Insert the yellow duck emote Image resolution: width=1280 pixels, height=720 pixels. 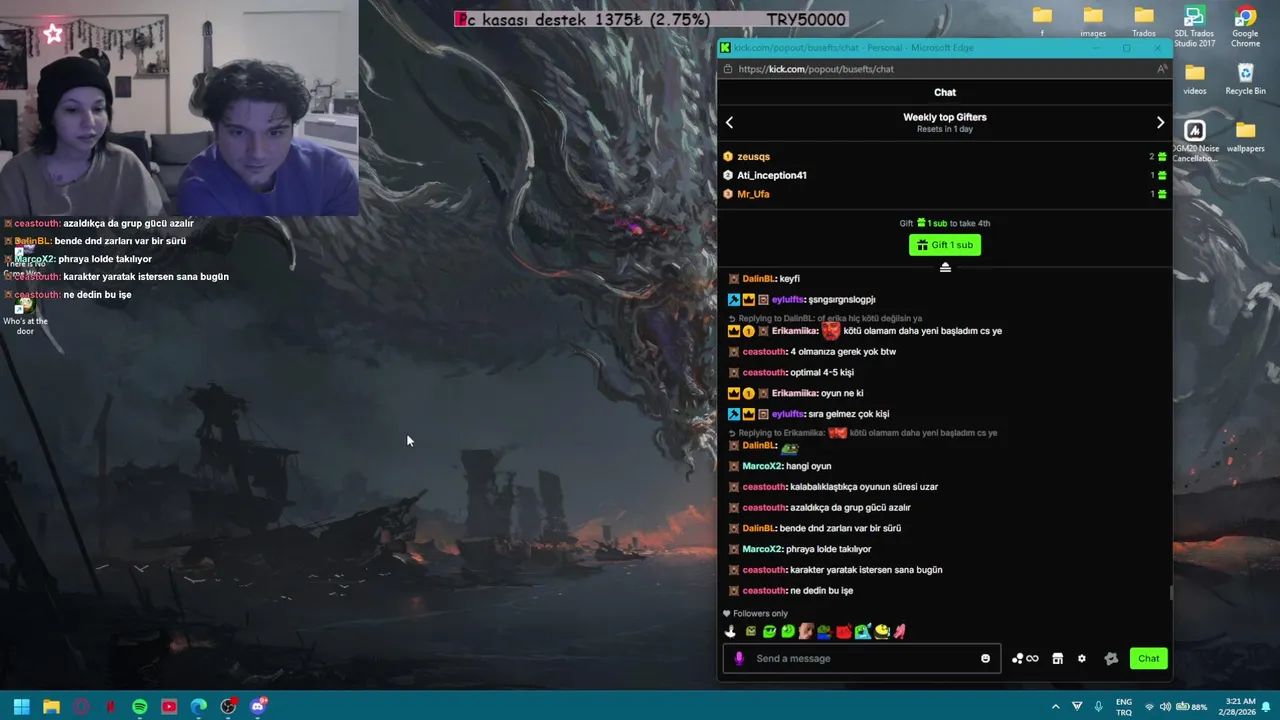coord(881,631)
